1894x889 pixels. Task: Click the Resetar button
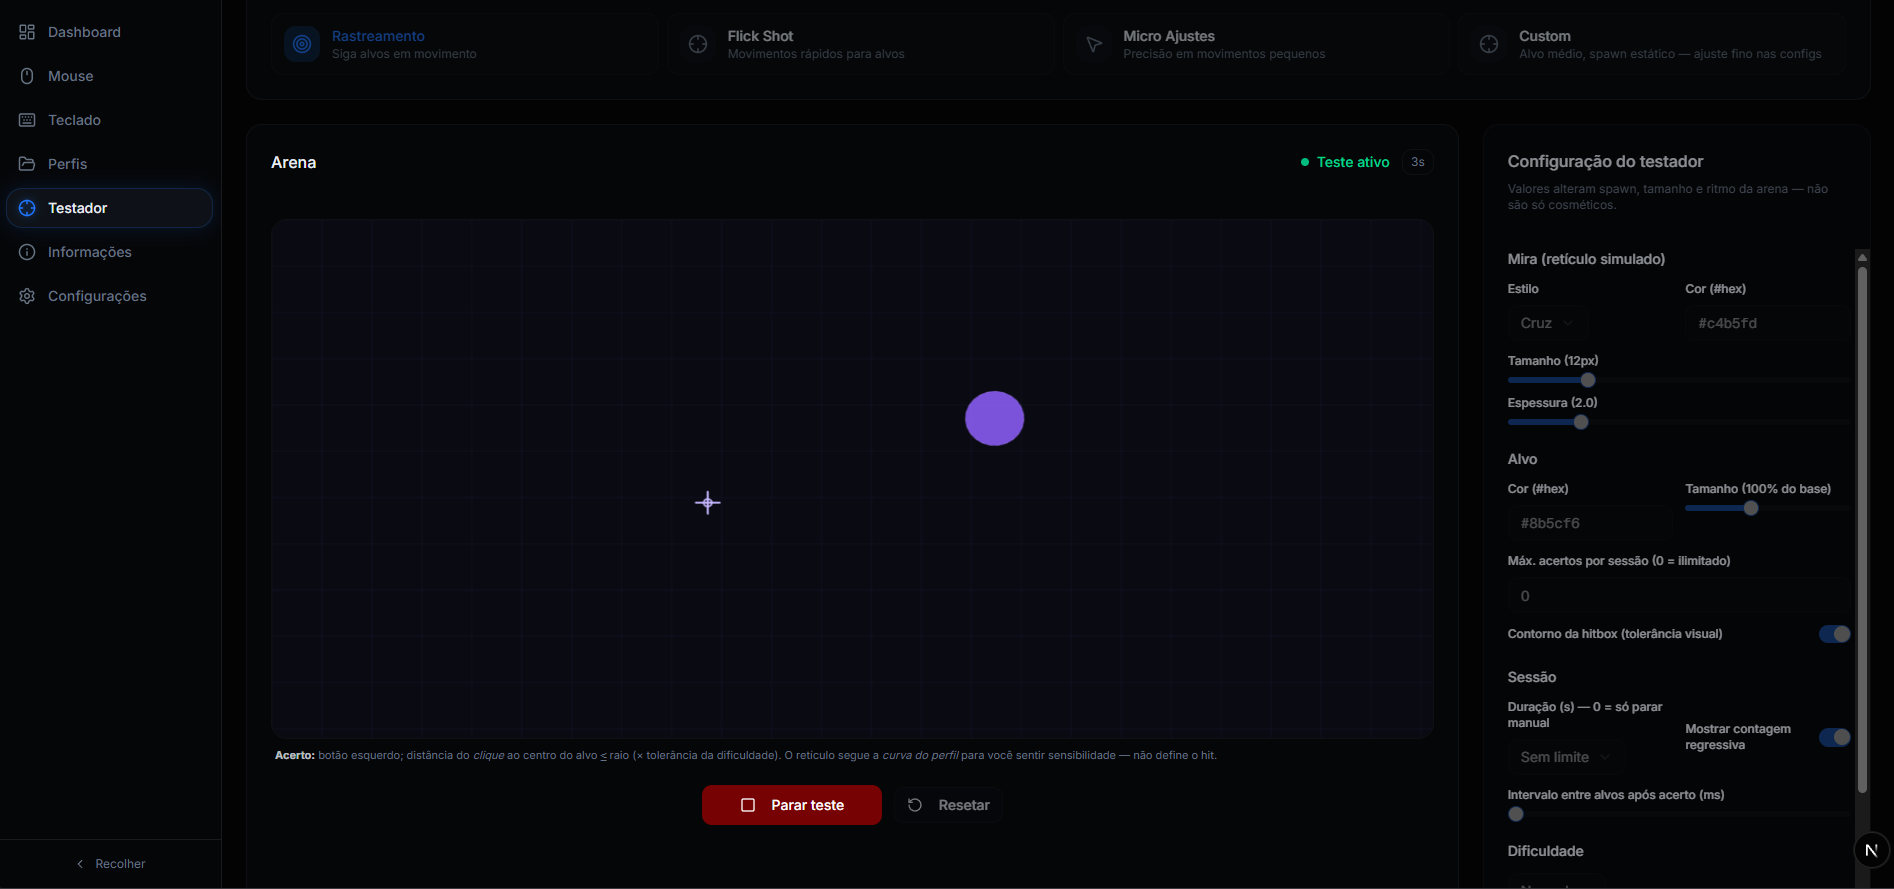tap(949, 805)
